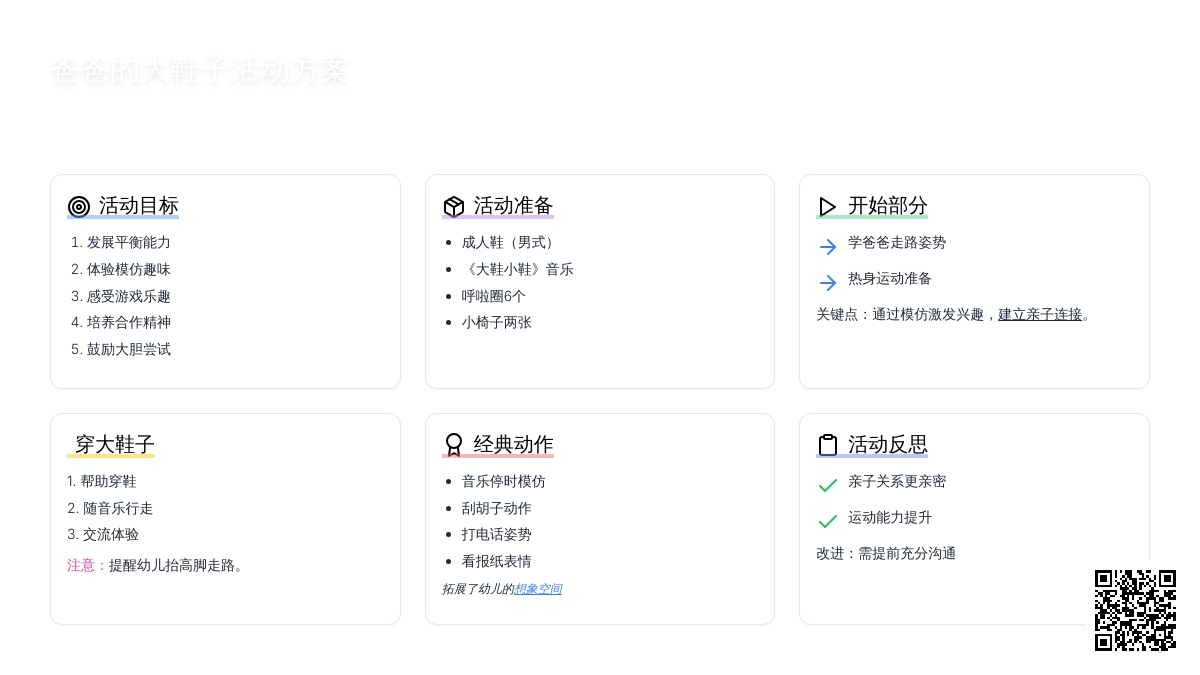The width and height of the screenshot is (1200, 675).
Task: Click the text 热身运动准备
Action: [890, 279]
